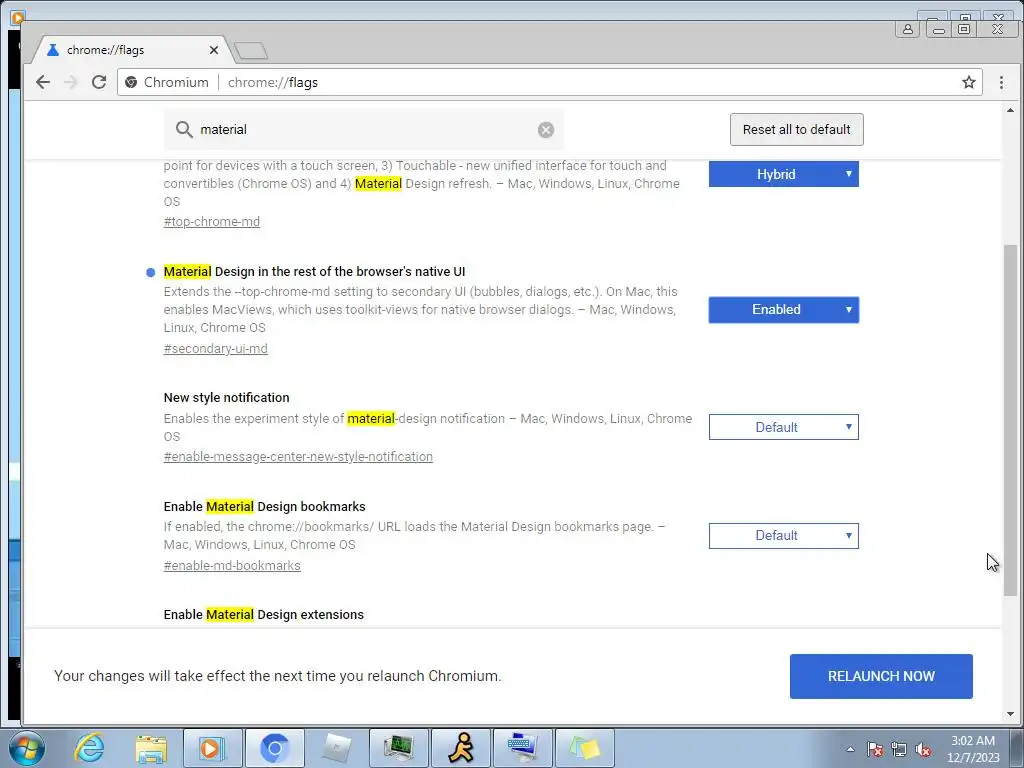The width and height of the screenshot is (1024, 768).
Task: Open the Default dropdown for Material Design bookmarks
Action: pyautogui.click(x=784, y=536)
